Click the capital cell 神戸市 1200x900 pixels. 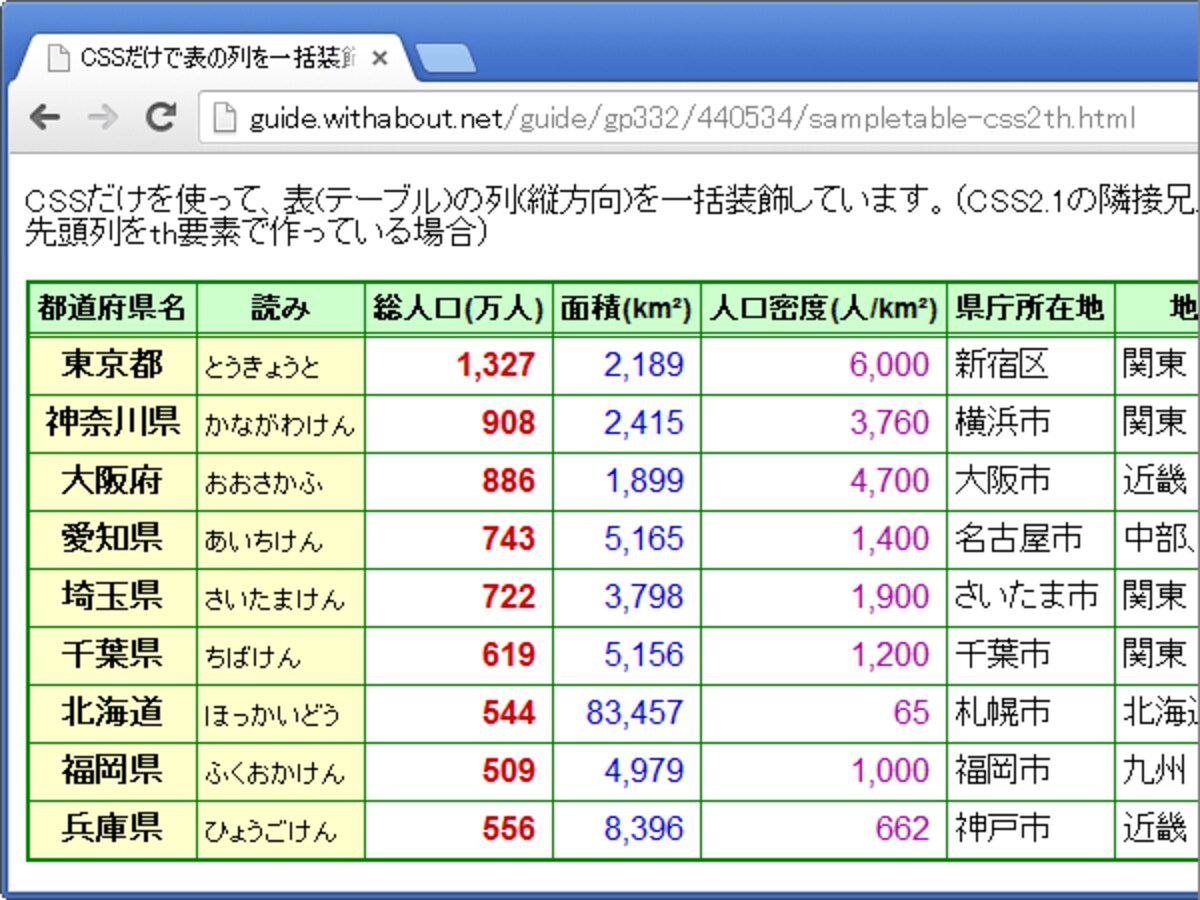click(x=1031, y=828)
